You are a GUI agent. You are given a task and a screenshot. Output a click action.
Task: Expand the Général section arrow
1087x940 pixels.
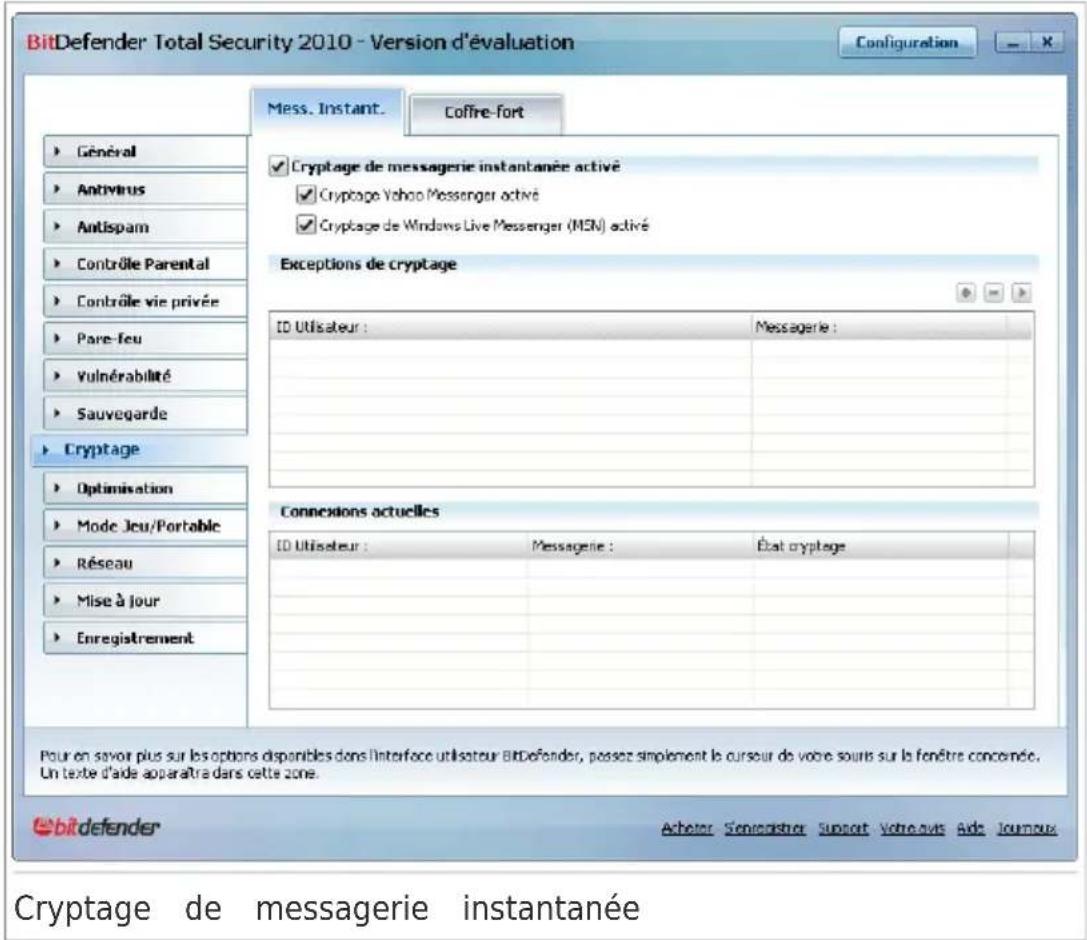point(58,151)
